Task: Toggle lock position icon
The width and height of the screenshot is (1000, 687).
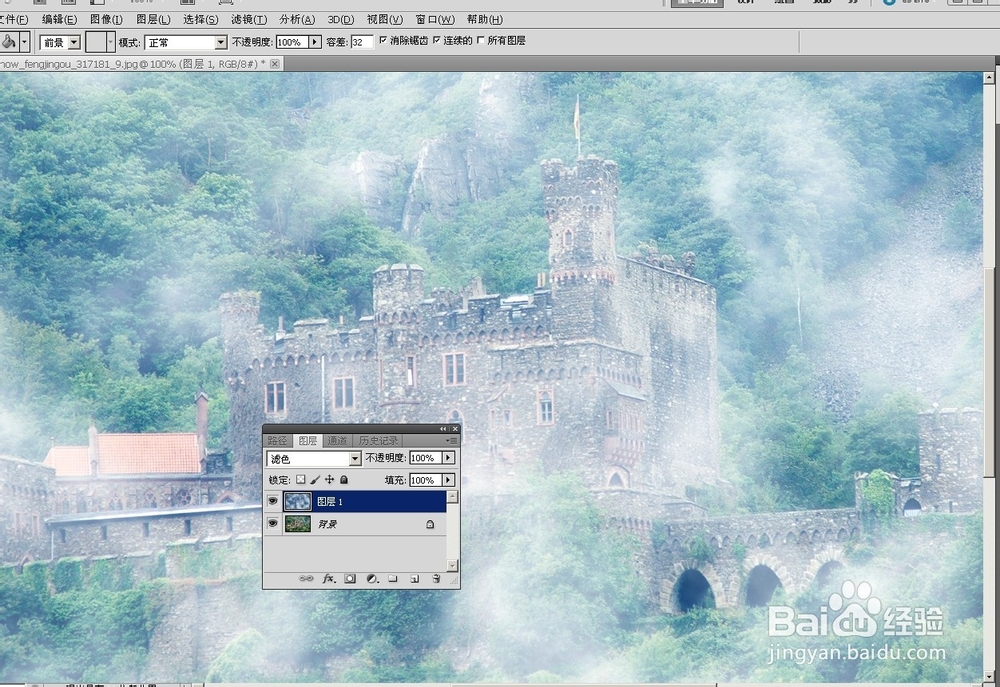Action: 330,480
